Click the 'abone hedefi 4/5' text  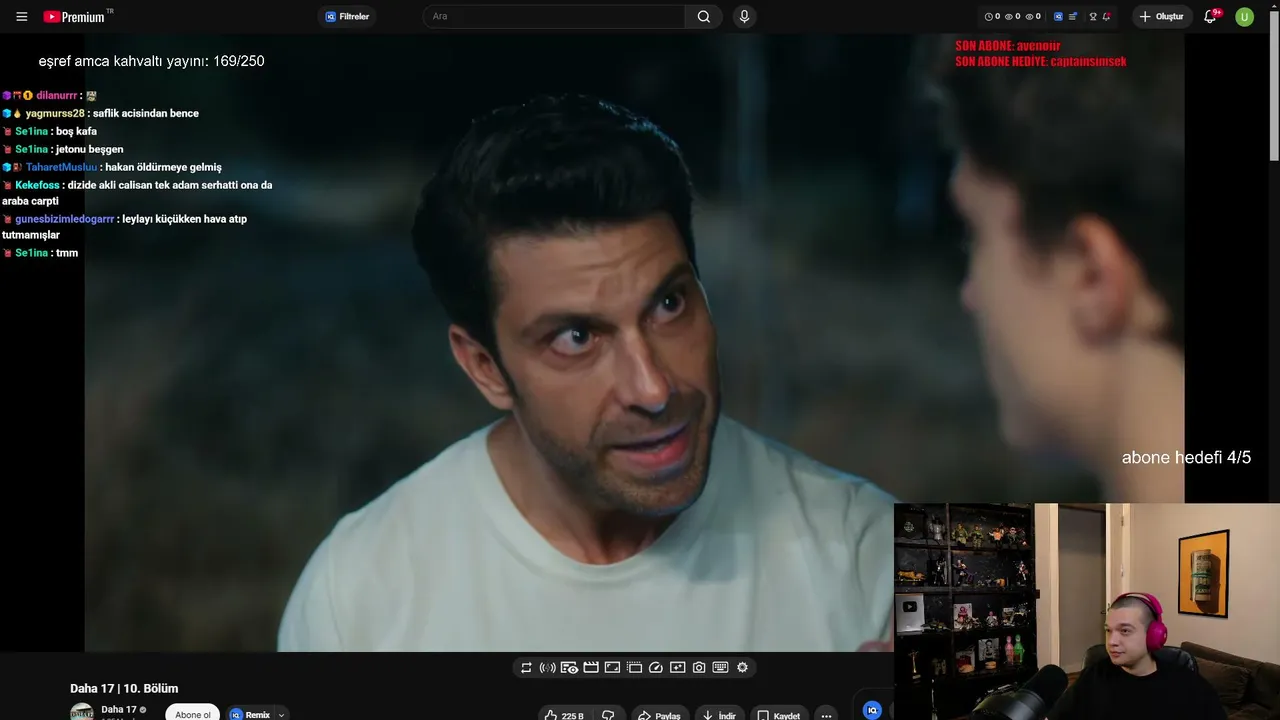tap(1186, 457)
